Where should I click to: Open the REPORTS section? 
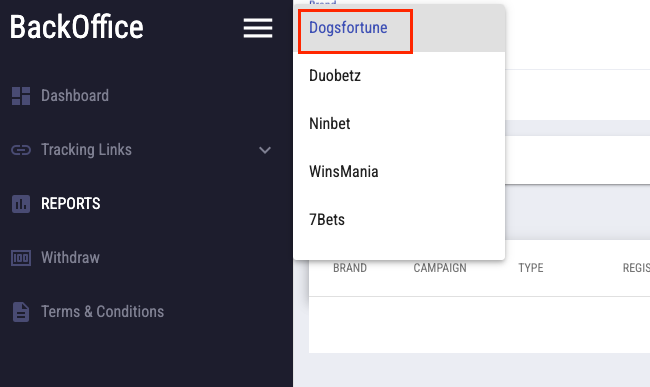[x=70, y=204]
